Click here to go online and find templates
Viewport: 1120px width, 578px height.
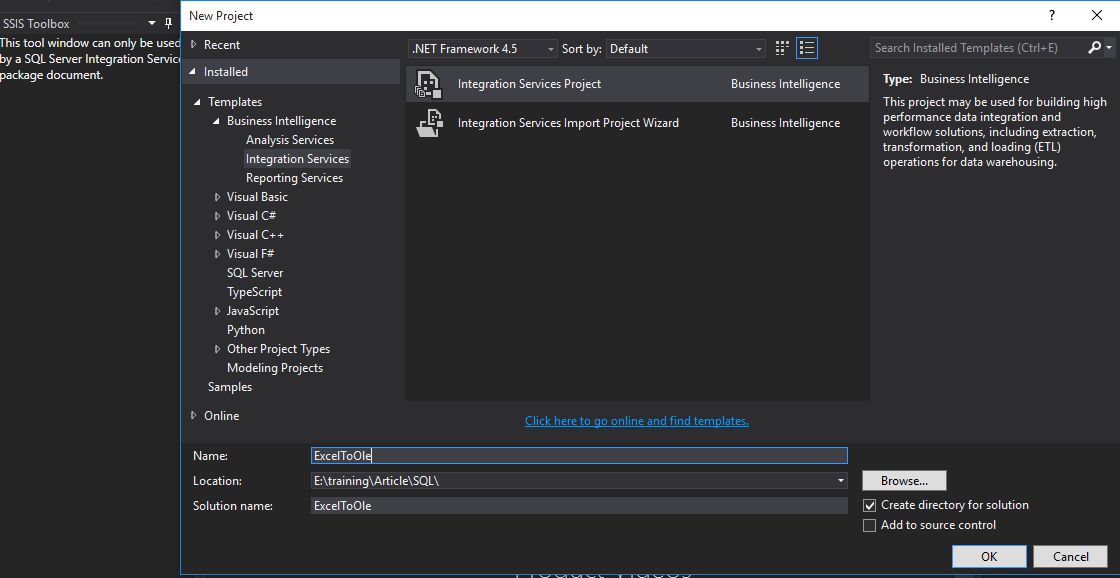click(637, 420)
